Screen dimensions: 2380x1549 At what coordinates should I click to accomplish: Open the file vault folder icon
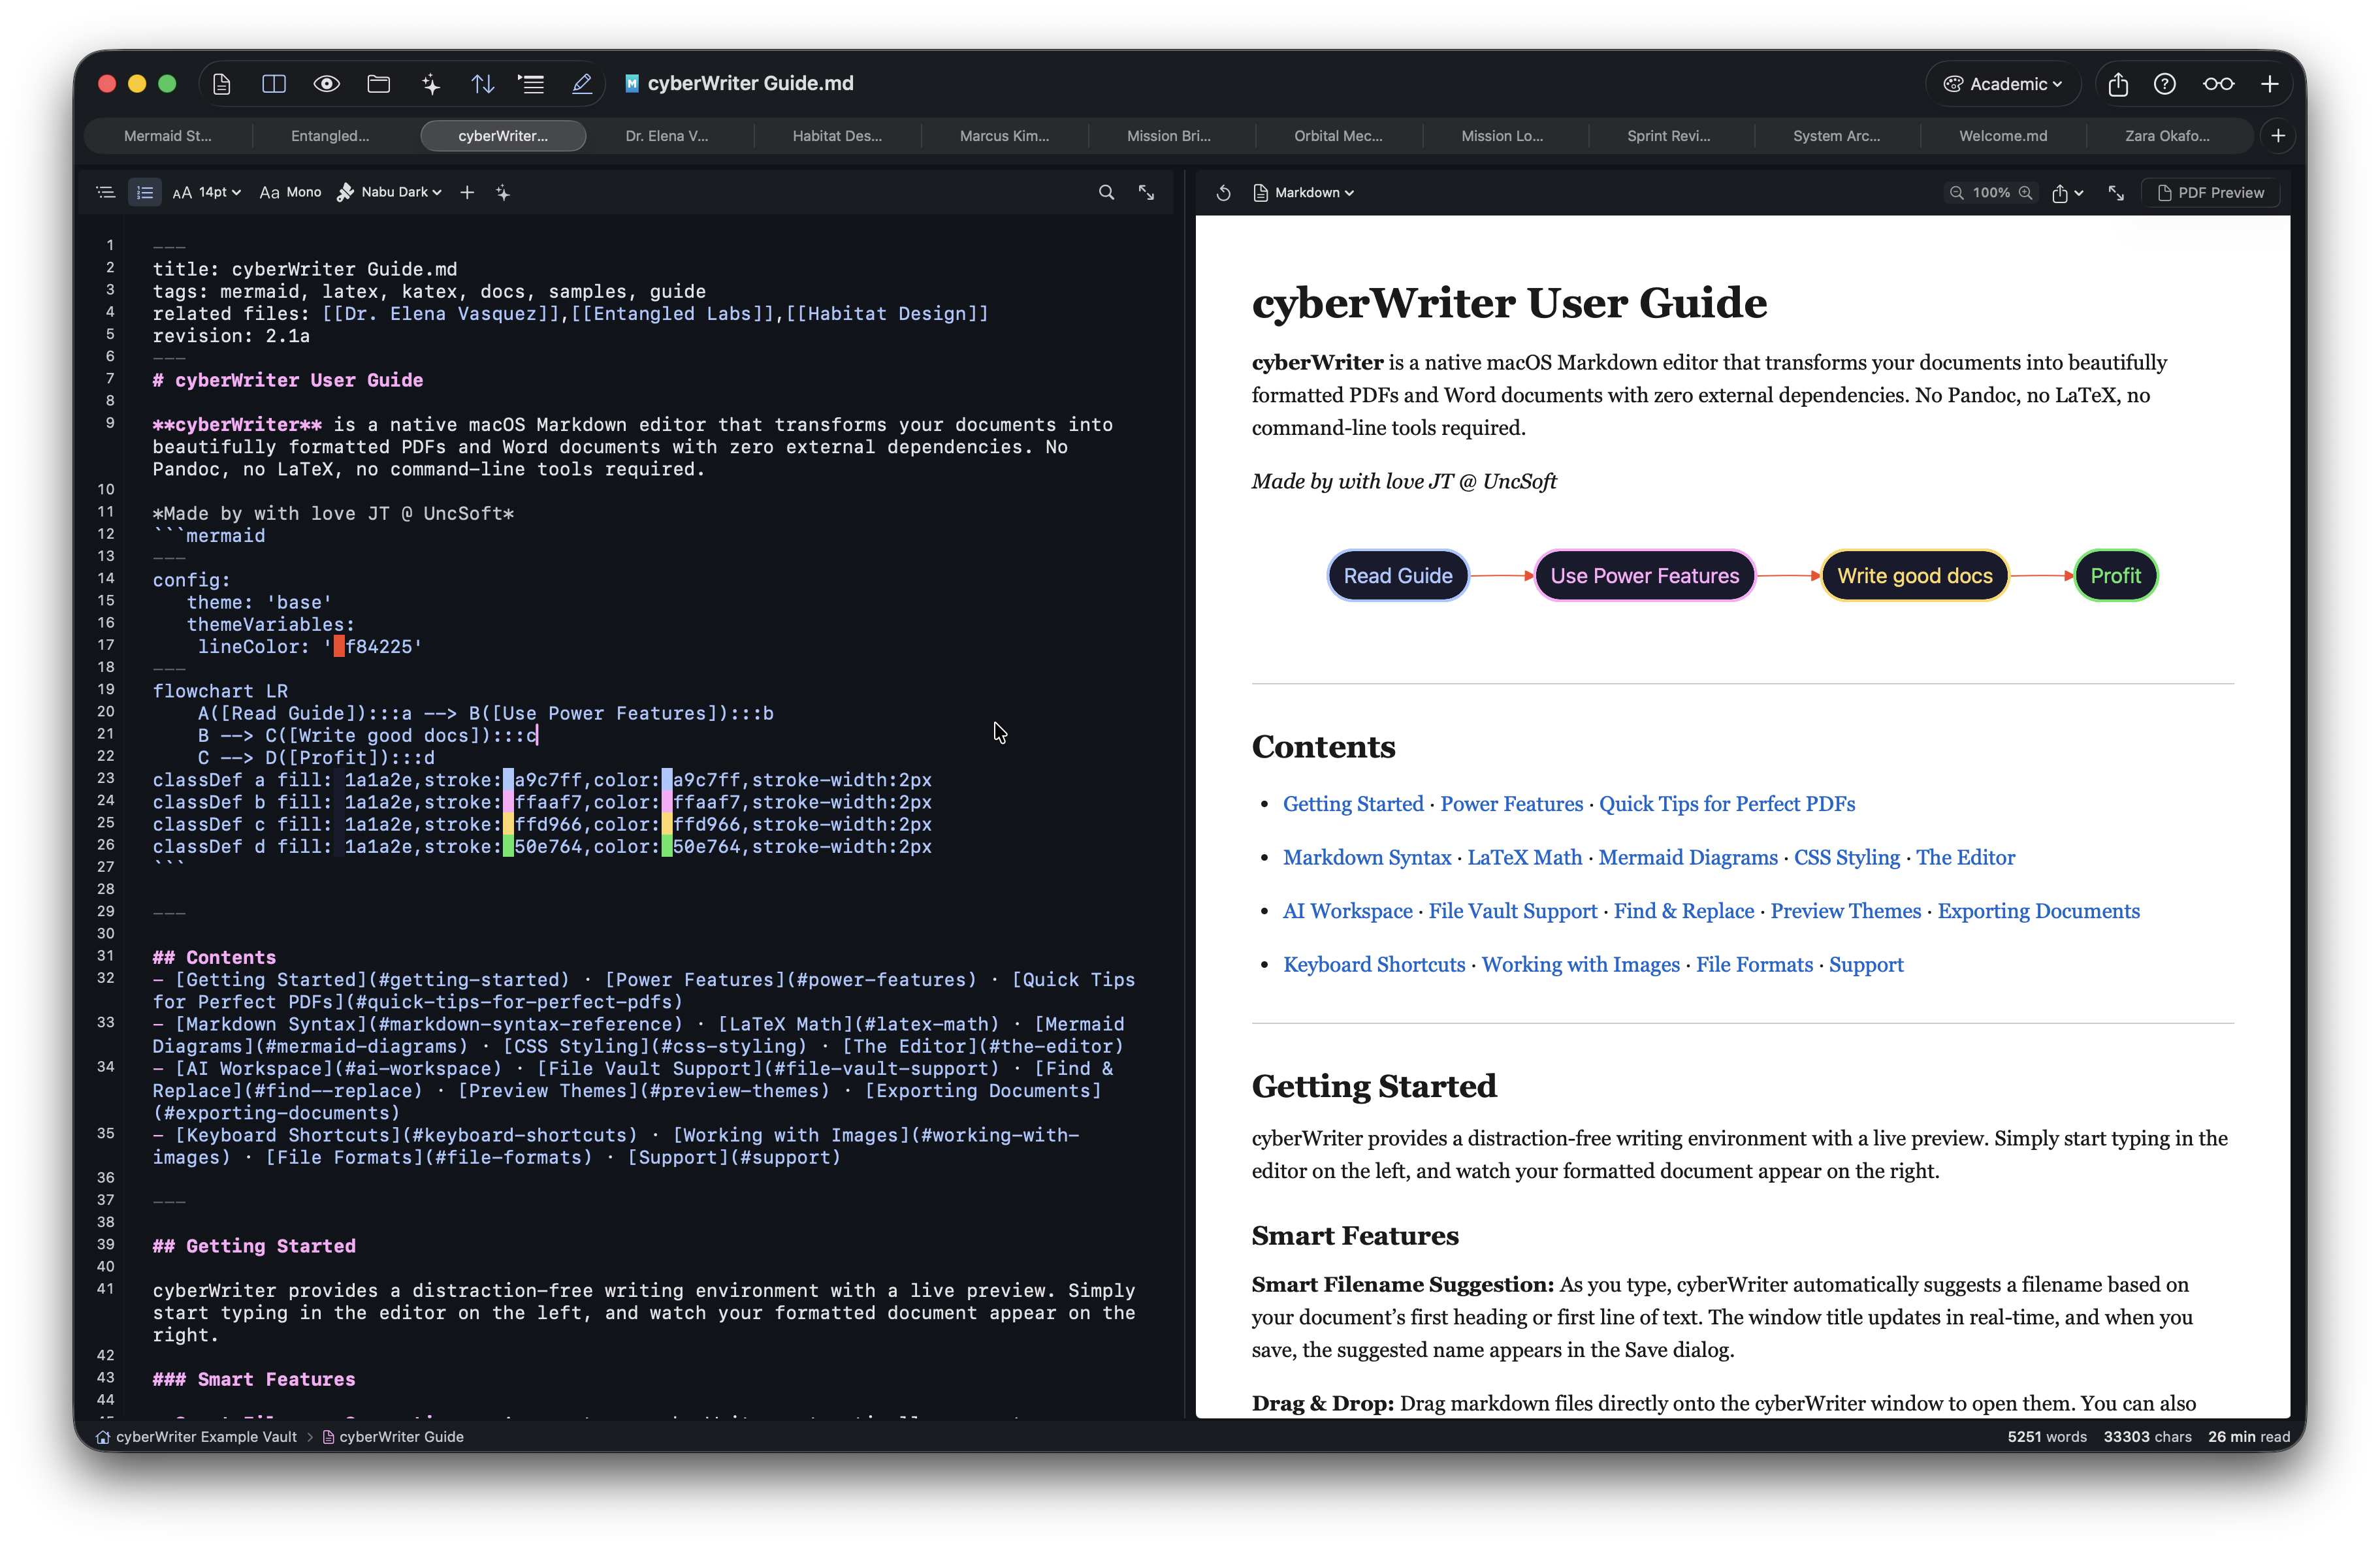[378, 83]
